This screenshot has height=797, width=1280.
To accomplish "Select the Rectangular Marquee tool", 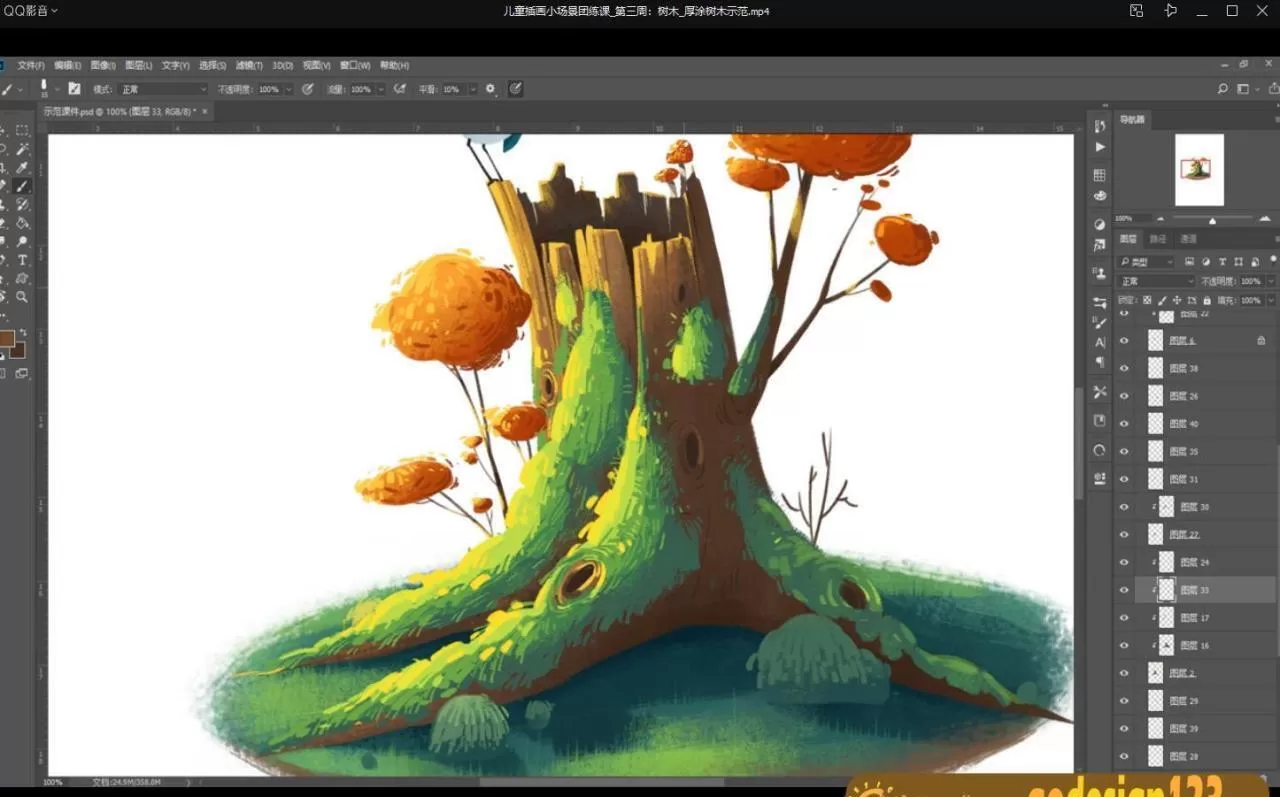I will click(x=22, y=130).
